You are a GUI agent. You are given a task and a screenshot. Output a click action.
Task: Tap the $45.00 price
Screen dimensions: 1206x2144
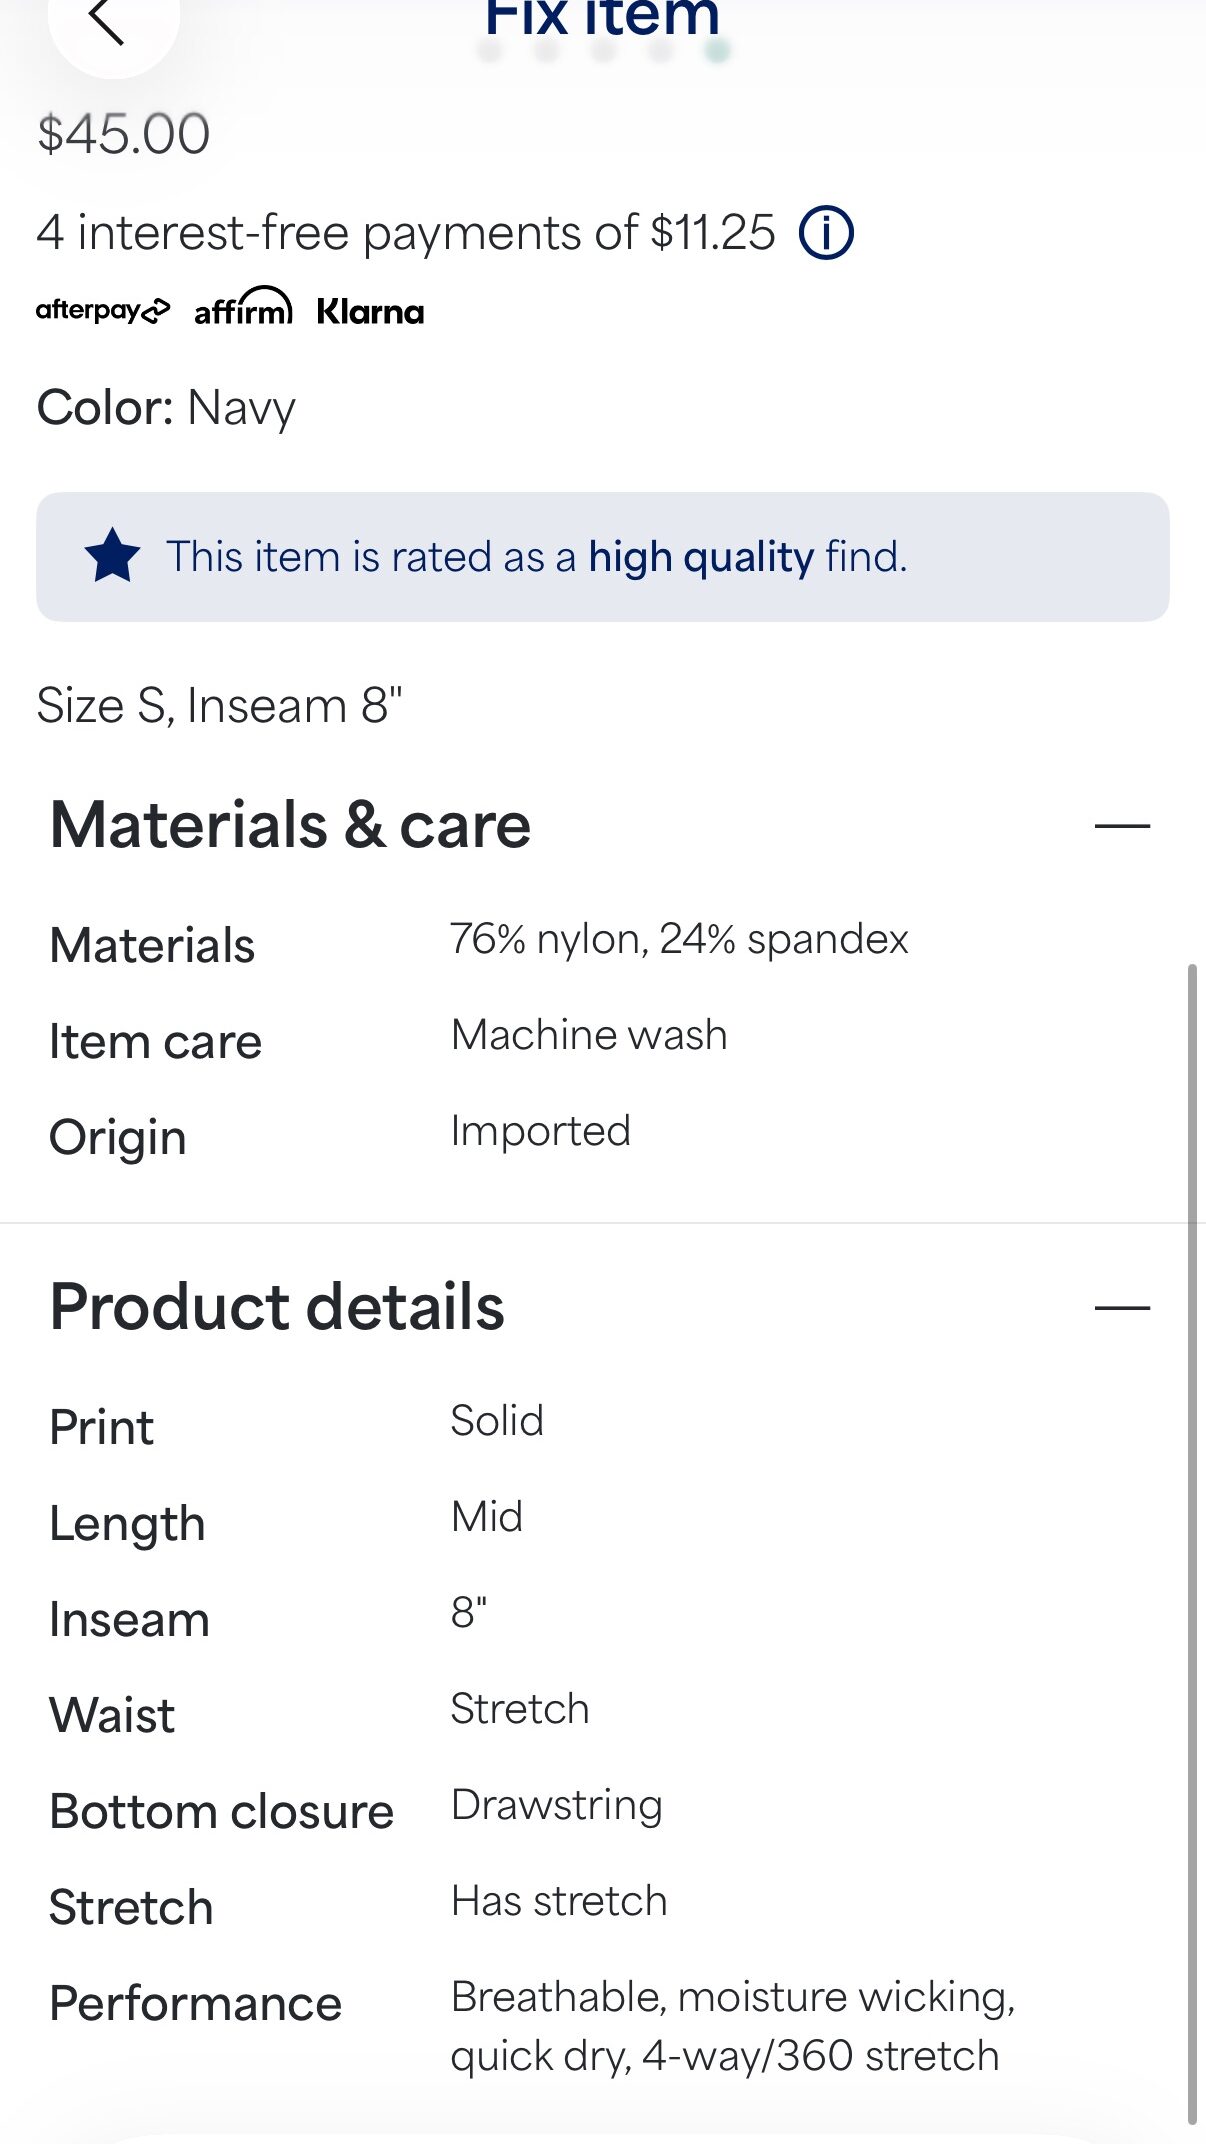124,134
